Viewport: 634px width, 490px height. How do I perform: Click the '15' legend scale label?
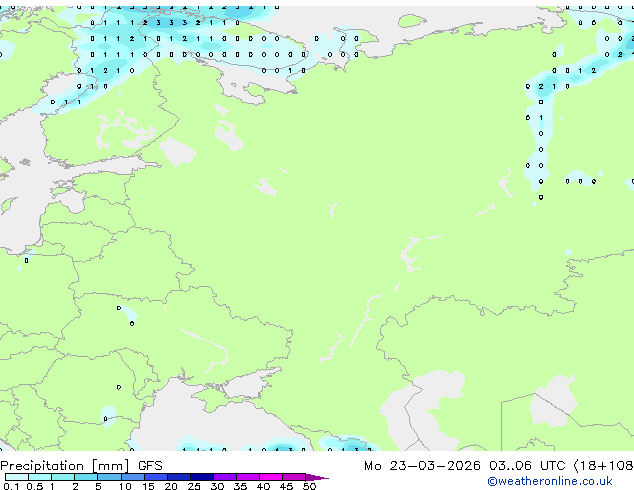(148, 486)
